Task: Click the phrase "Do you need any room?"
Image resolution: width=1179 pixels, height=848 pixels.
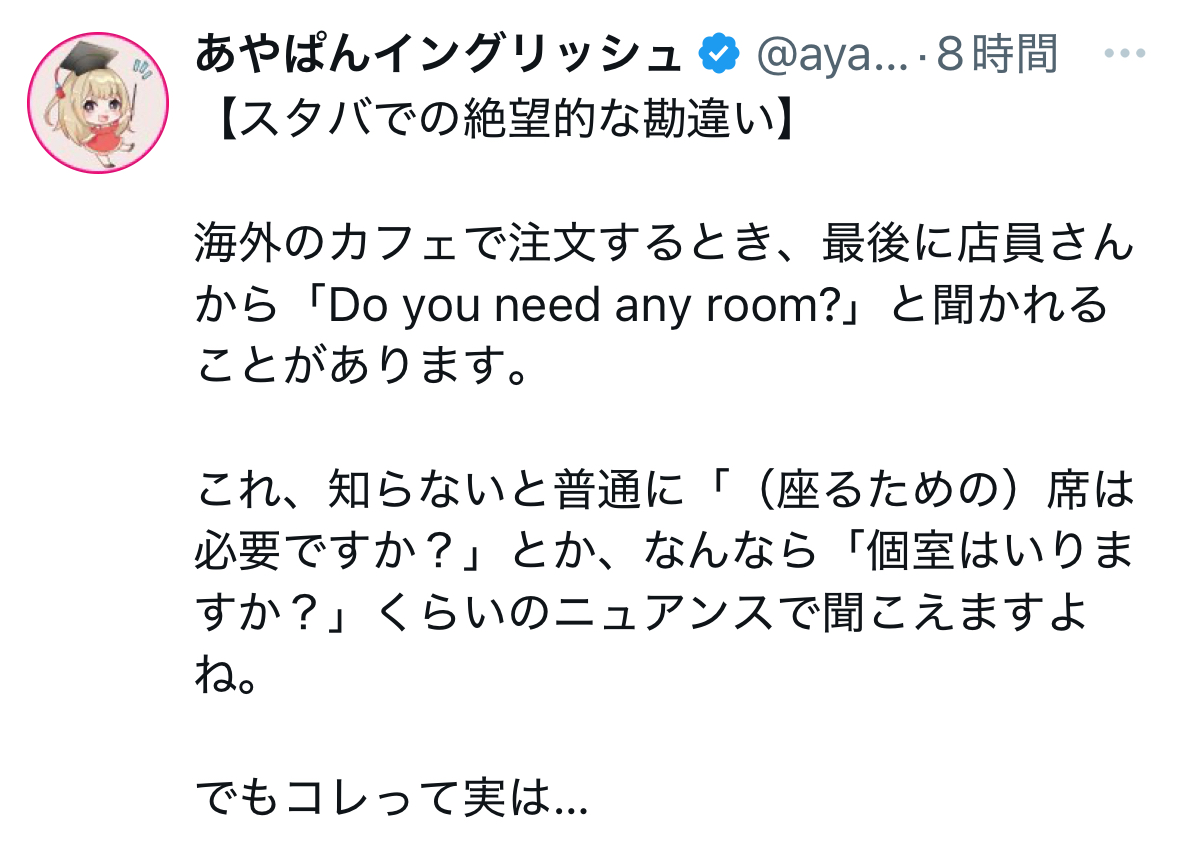Action: pos(591,308)
